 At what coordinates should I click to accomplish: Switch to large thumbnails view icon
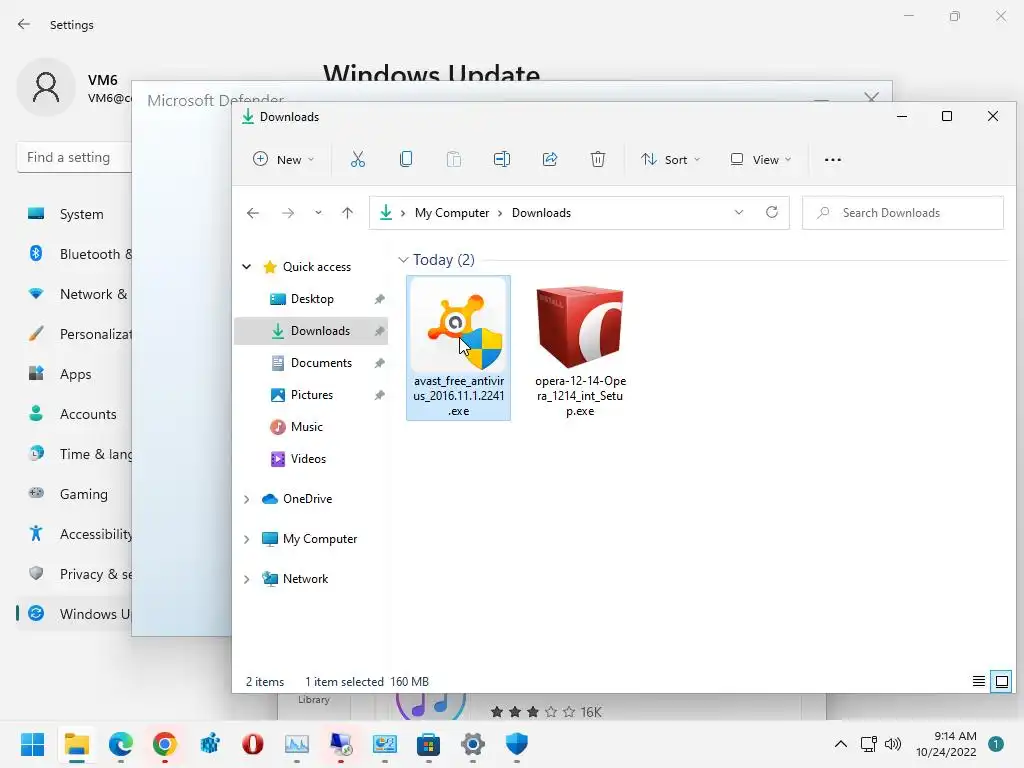coord(1001,682)
